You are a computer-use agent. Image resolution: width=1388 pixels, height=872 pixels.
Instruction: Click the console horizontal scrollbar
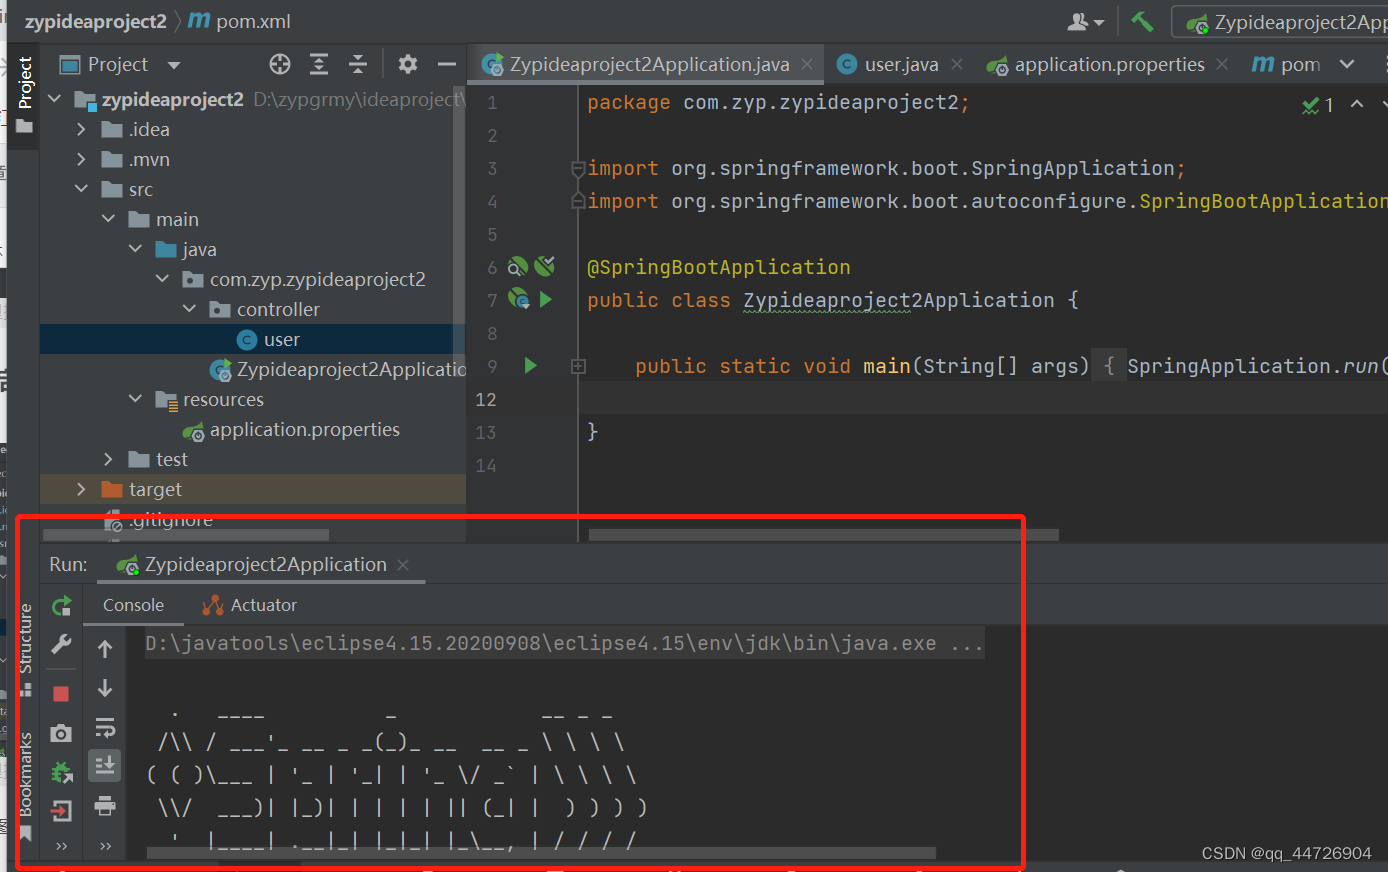[x=540, y=853]
